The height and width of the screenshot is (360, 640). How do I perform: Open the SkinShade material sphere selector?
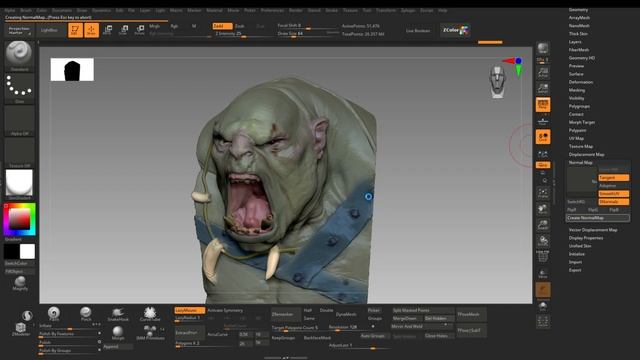click(x=19, y=184)
